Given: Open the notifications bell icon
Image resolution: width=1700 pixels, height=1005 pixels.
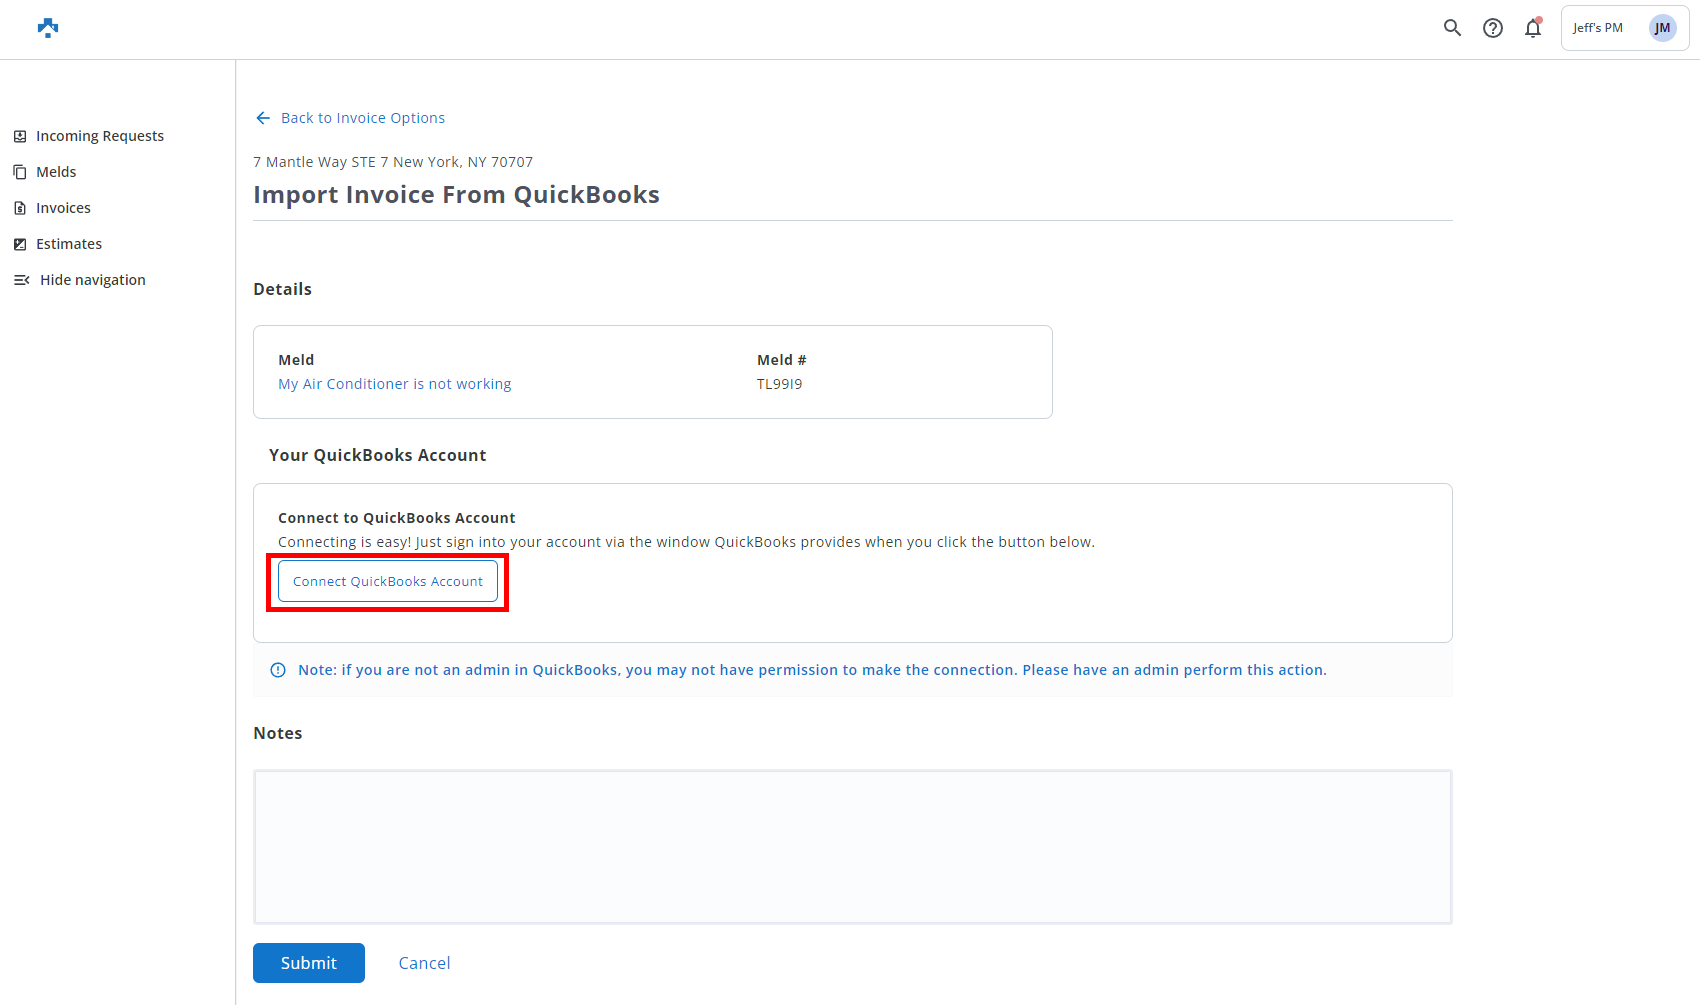Looking at the screenshot, I should click(x=1532, y=28).
